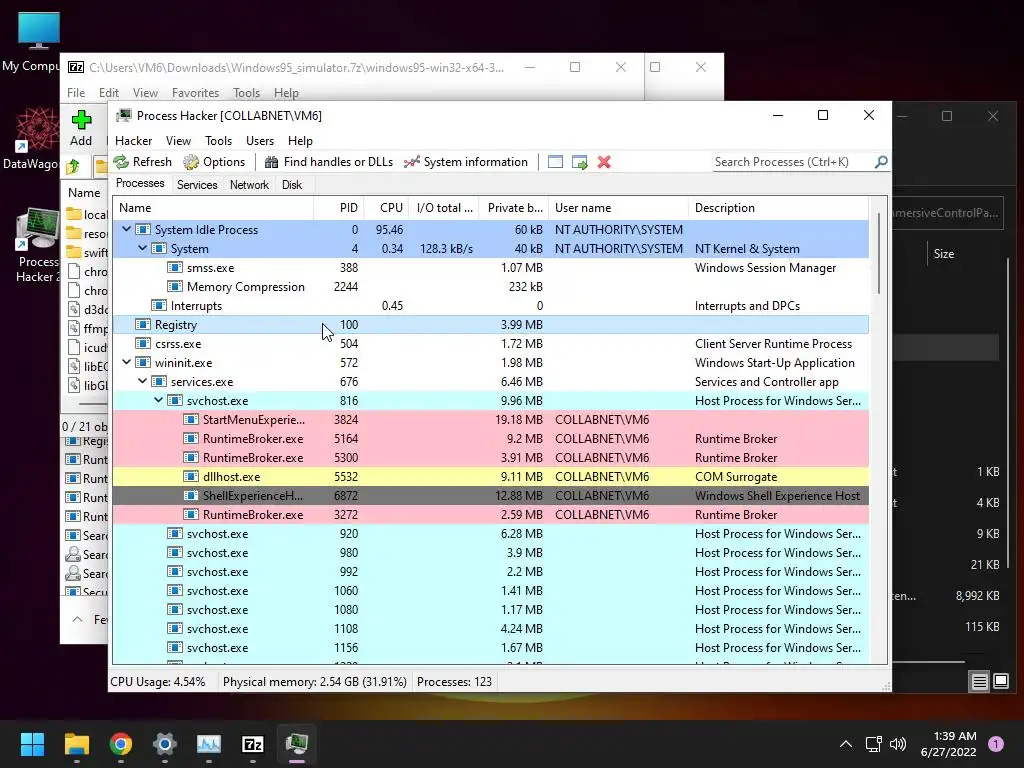Select svchost.exe with PID 1060
Screen dimensions: 1024x768
coord(490,590)
